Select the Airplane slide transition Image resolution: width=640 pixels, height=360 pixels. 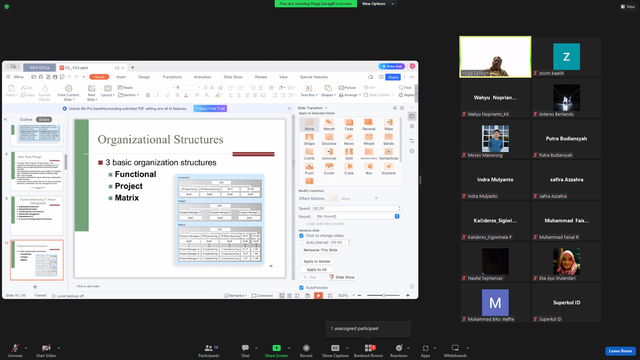[389, 169]
